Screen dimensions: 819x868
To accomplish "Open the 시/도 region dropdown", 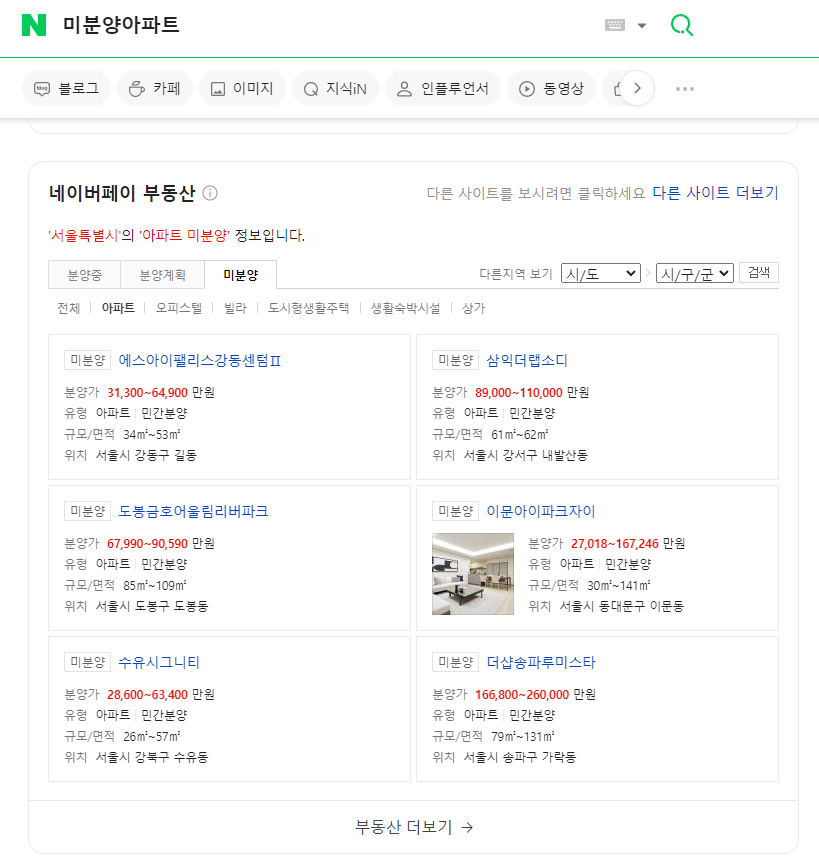I will point(601,273).
